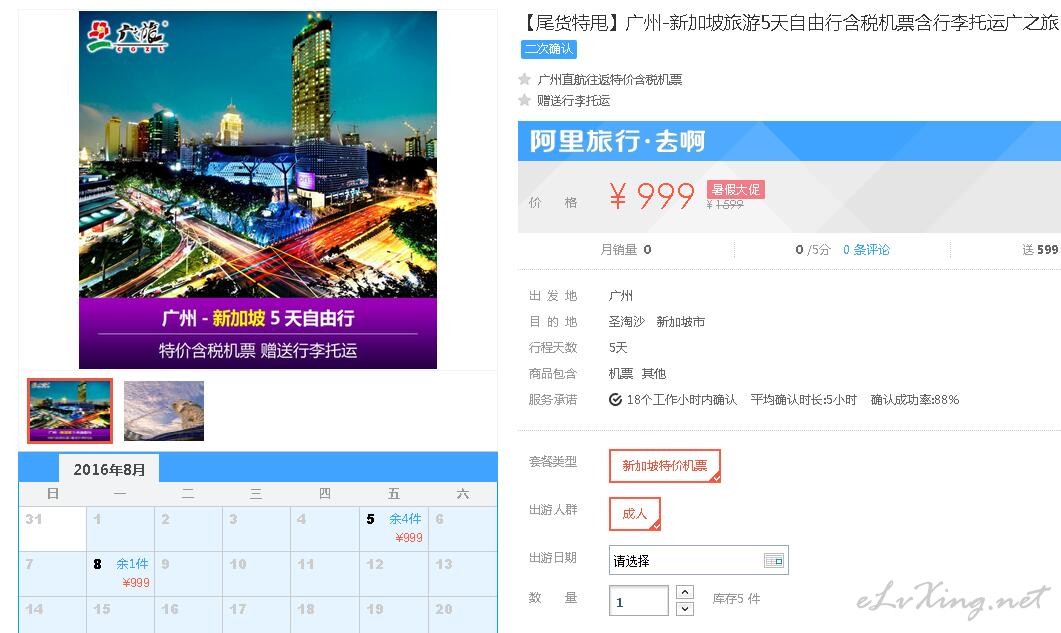Open the calendar icon in the date field
Viewport: 1061px width, 633px height.
click(773, 561)
